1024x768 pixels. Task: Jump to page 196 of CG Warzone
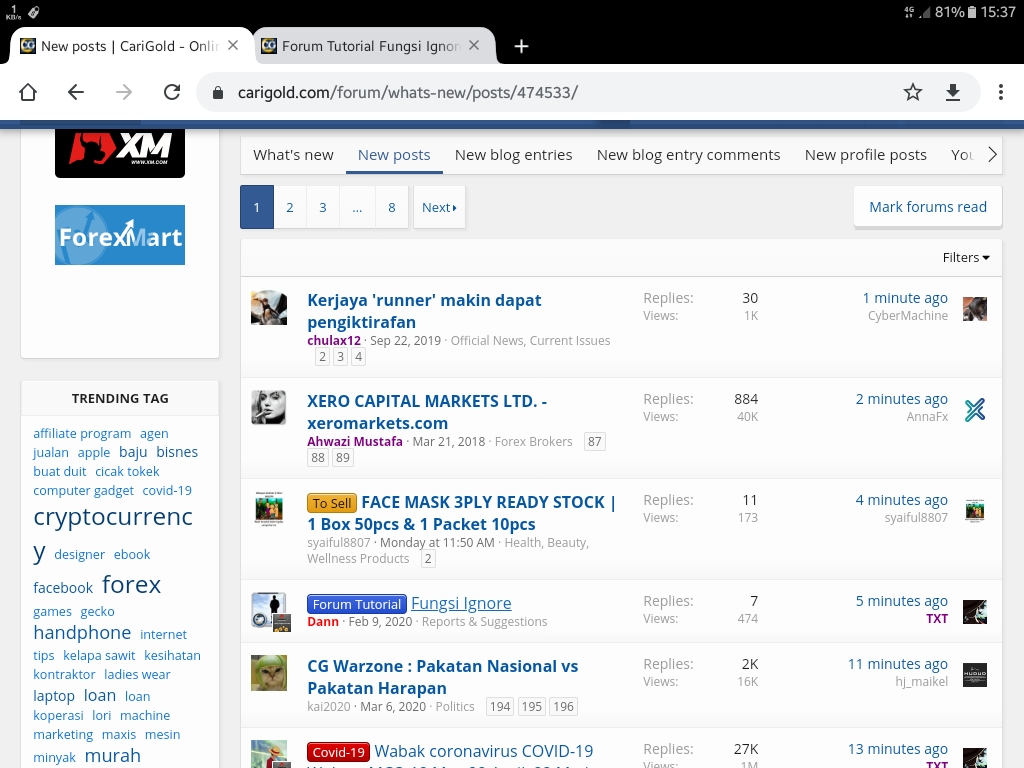pos(563,707)
